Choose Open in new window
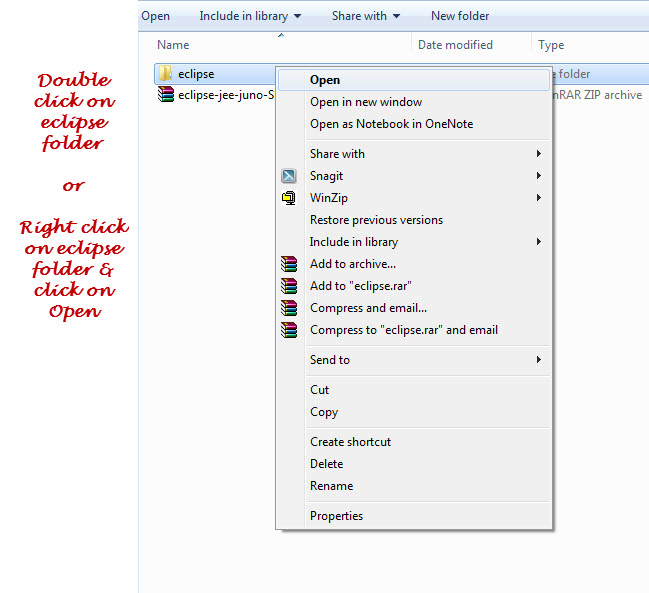Viewport: 649px width, 593px height. point(414,102)
